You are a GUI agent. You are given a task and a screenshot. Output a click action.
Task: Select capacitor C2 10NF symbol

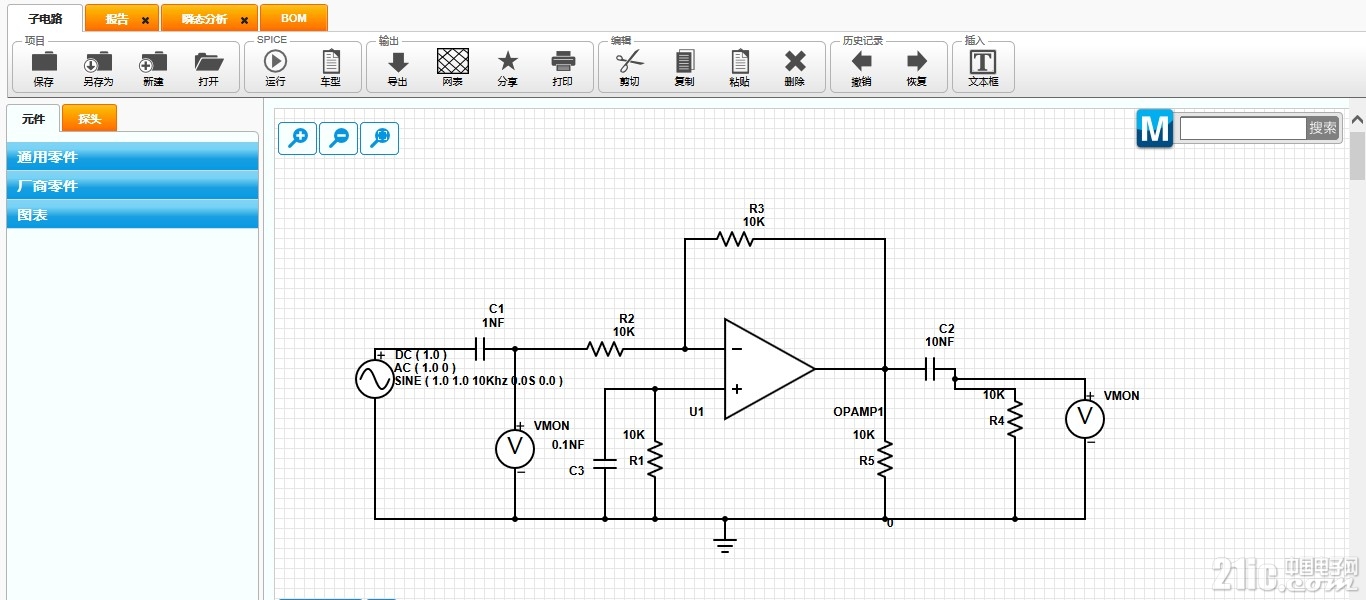point(930,369)
